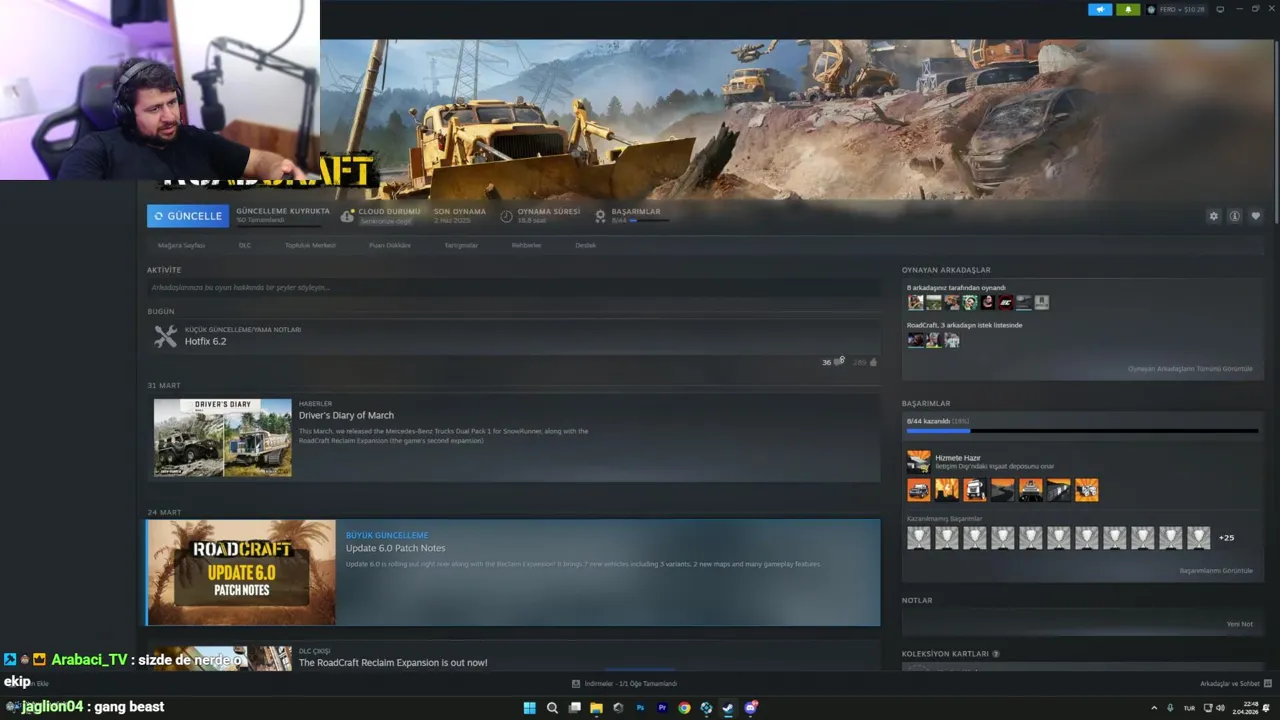This screenshot has height=720, width=1280.
Task: Open the game settings gear icon
Action: pyautogui.click(x=1214, y=216)
